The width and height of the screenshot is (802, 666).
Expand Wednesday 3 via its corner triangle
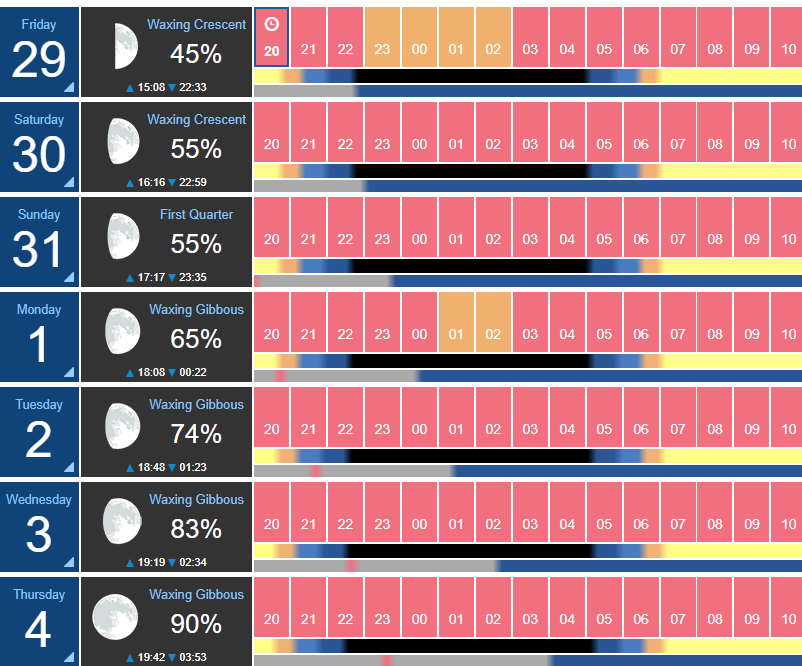pyautogui.click(x=69, y=562)
